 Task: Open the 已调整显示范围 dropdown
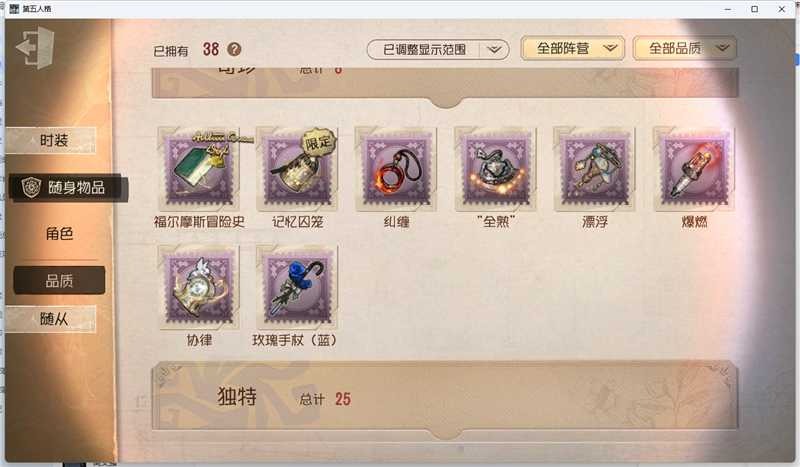(438, 50)
